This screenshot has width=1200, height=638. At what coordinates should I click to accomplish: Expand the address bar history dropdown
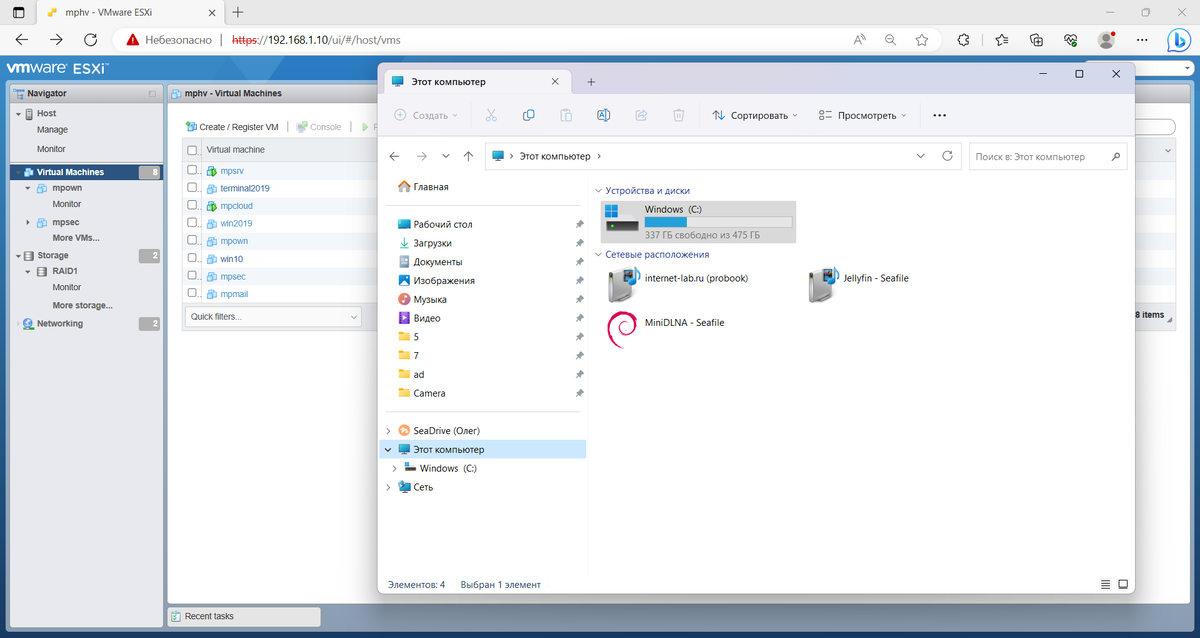[x=920, y=157]
